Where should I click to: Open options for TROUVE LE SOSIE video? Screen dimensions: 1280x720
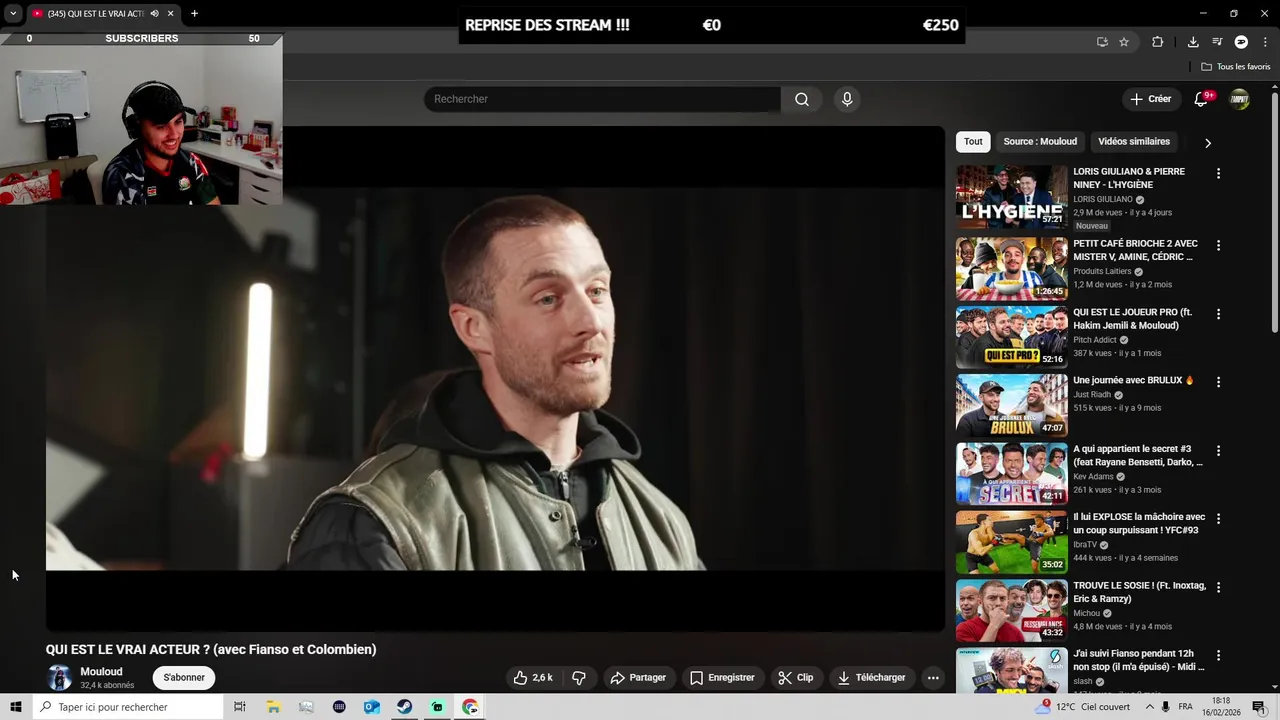tap(1218, 586)
